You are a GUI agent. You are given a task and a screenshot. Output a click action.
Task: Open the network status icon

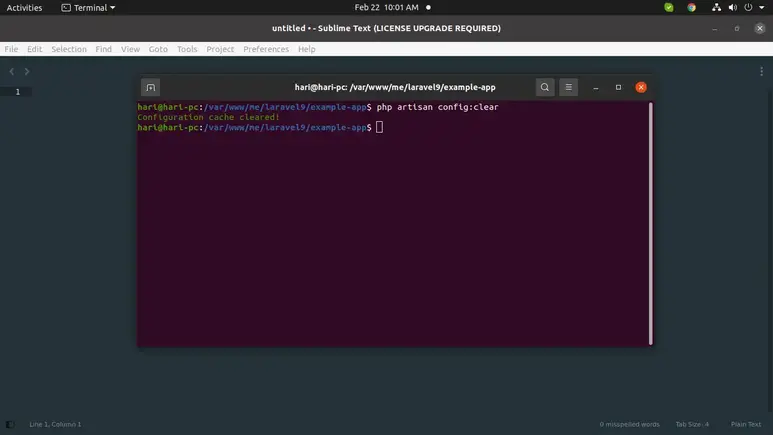(x=716, y=7)
